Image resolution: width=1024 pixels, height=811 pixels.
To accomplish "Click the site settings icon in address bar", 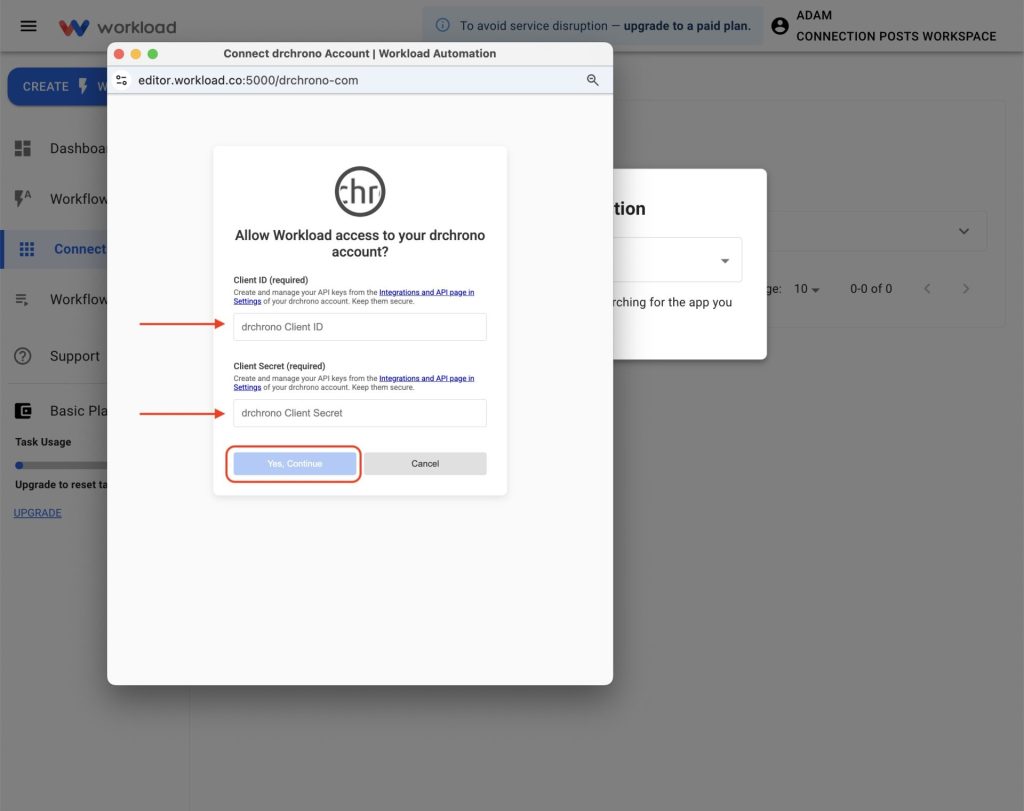I will [x=121, y=80].
